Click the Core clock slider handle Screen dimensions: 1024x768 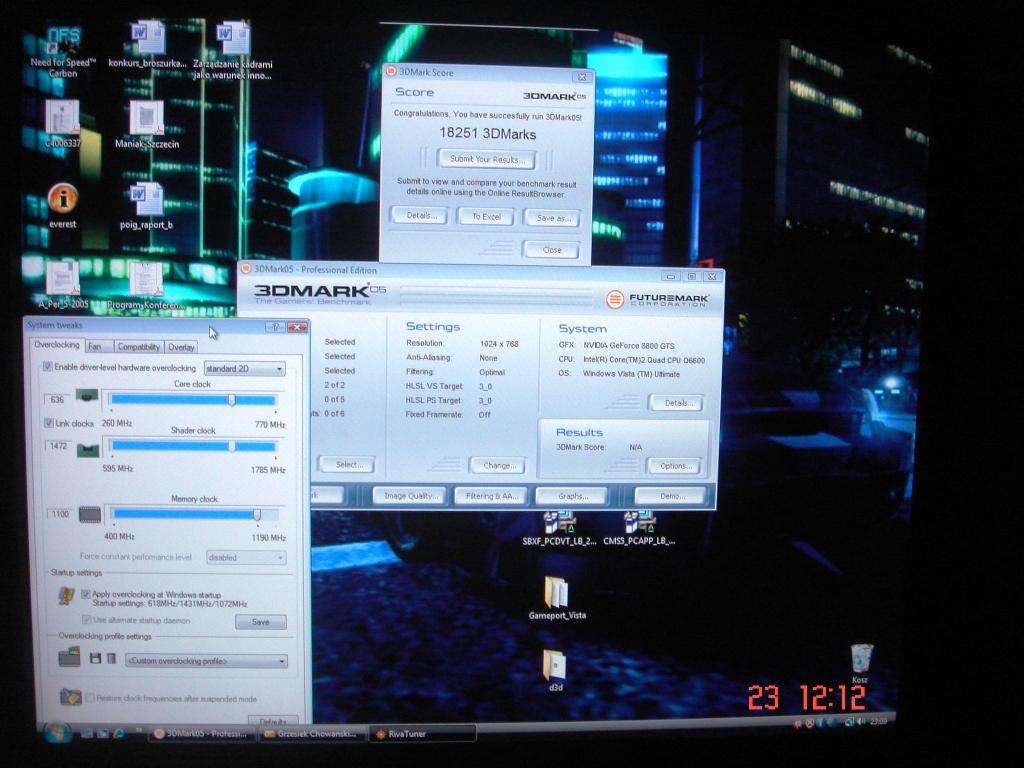(231, 400)
